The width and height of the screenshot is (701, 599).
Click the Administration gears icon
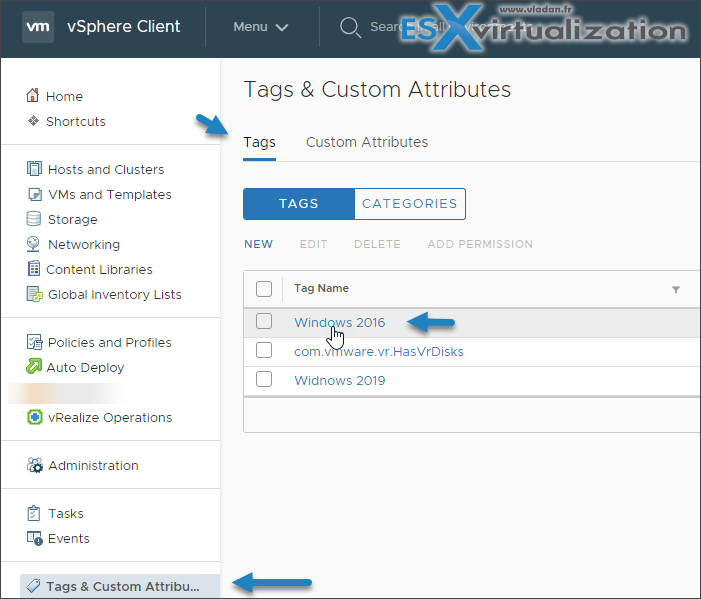point(34,465)
